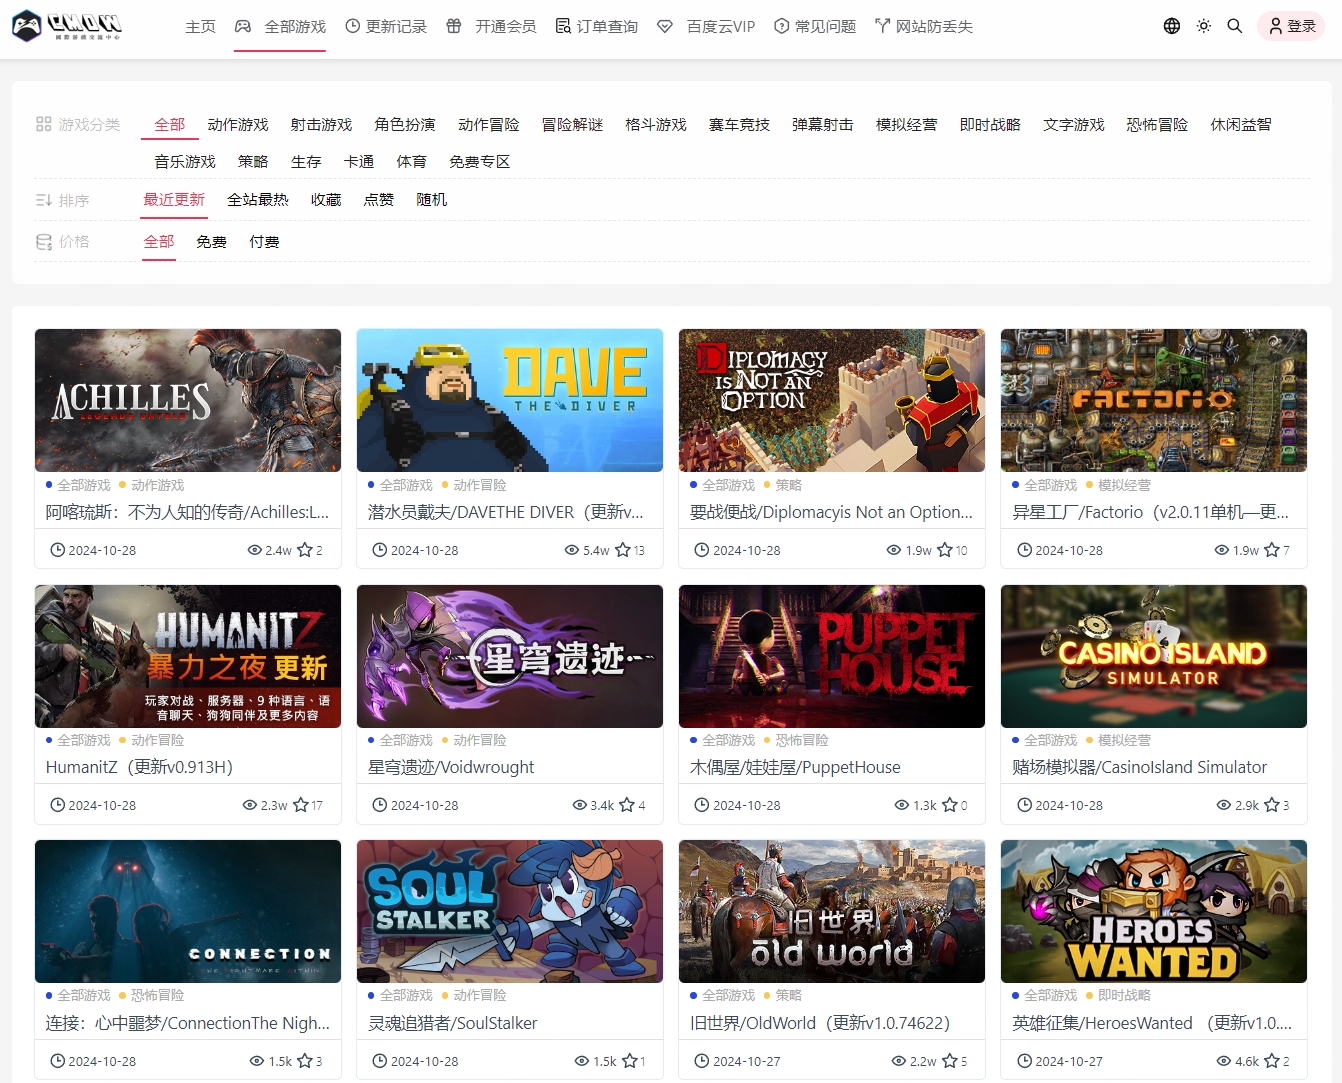Screen dimensions: 1342x1083
Task: Click the star icon on the Factorio card
Action: (x=1272, y=550)
